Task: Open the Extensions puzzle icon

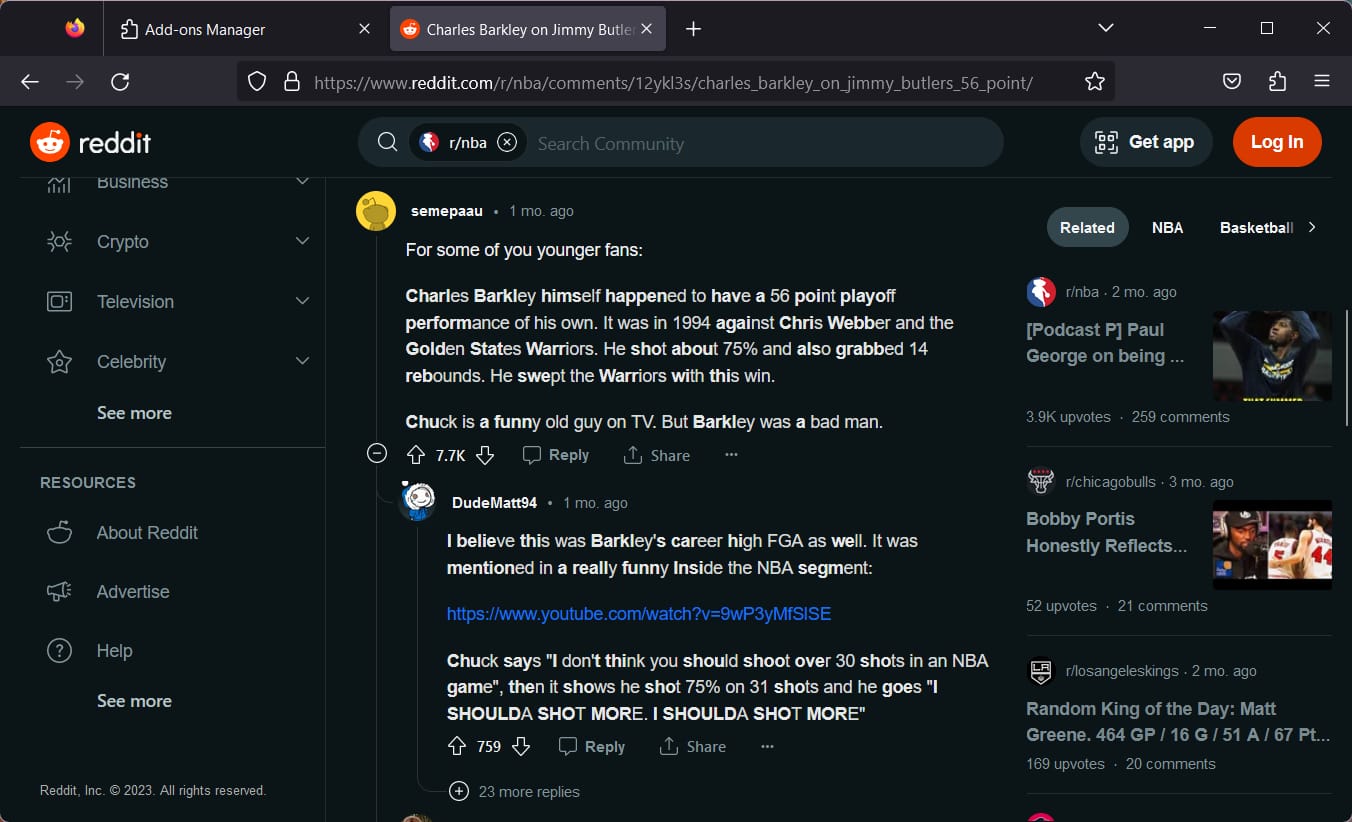Action: (x=1277, y=82)
